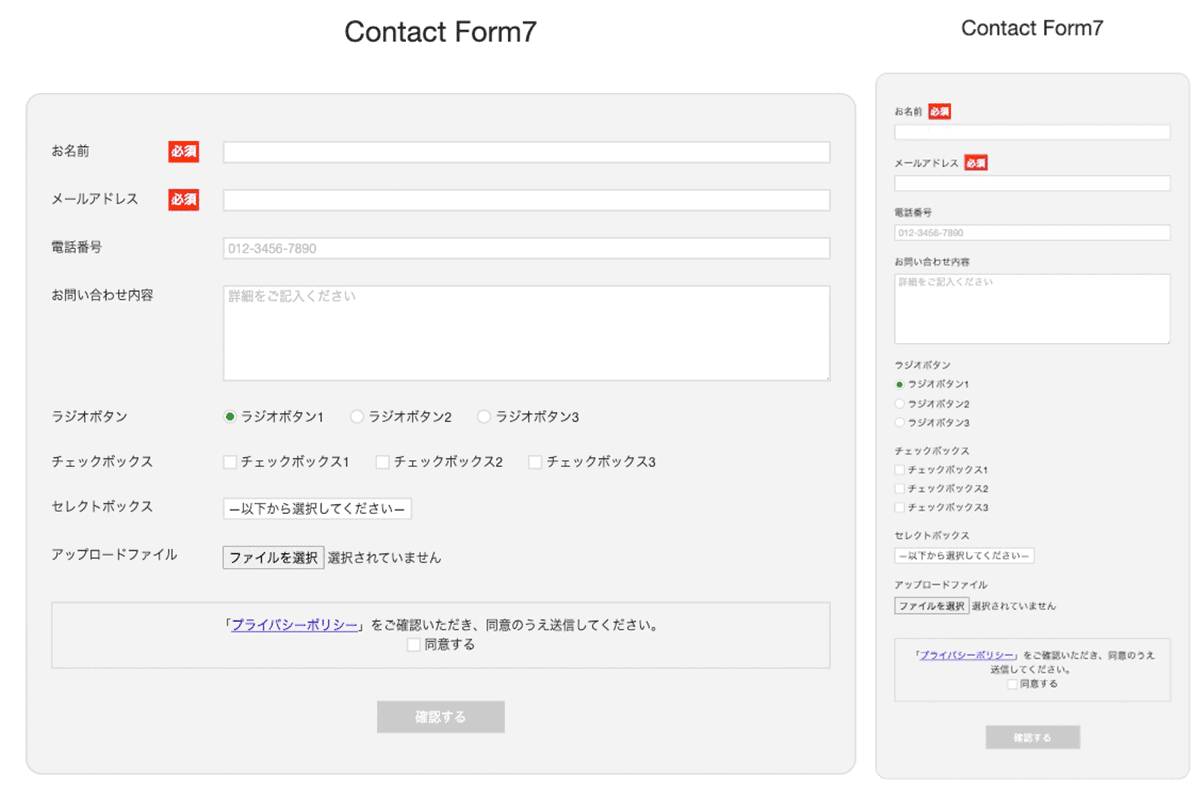Click the アップロードファイル label in the wide form
The height and width of the screenshot is (800, 1200).
(114, 554)
